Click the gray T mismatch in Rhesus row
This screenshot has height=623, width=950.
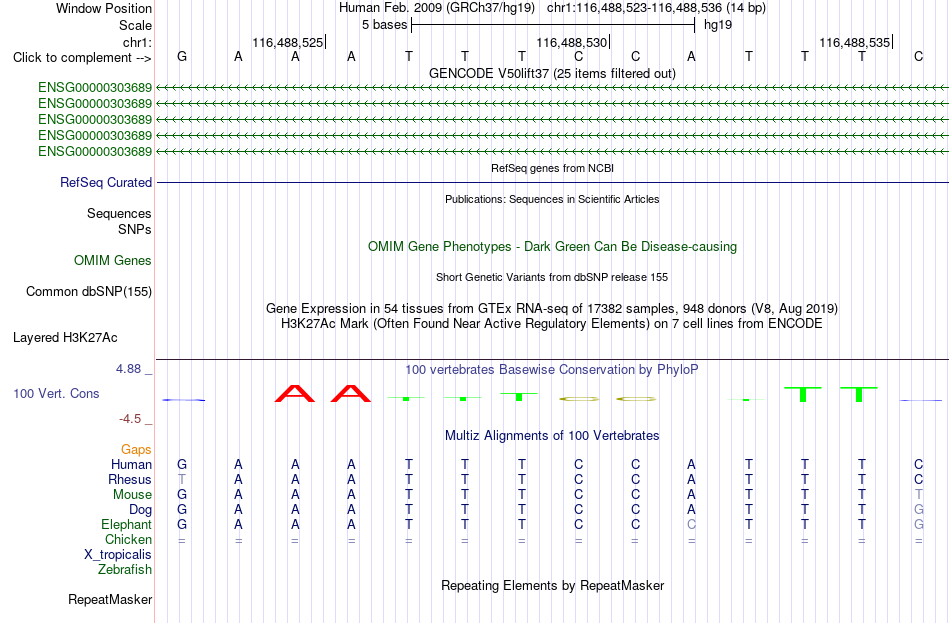182,479
